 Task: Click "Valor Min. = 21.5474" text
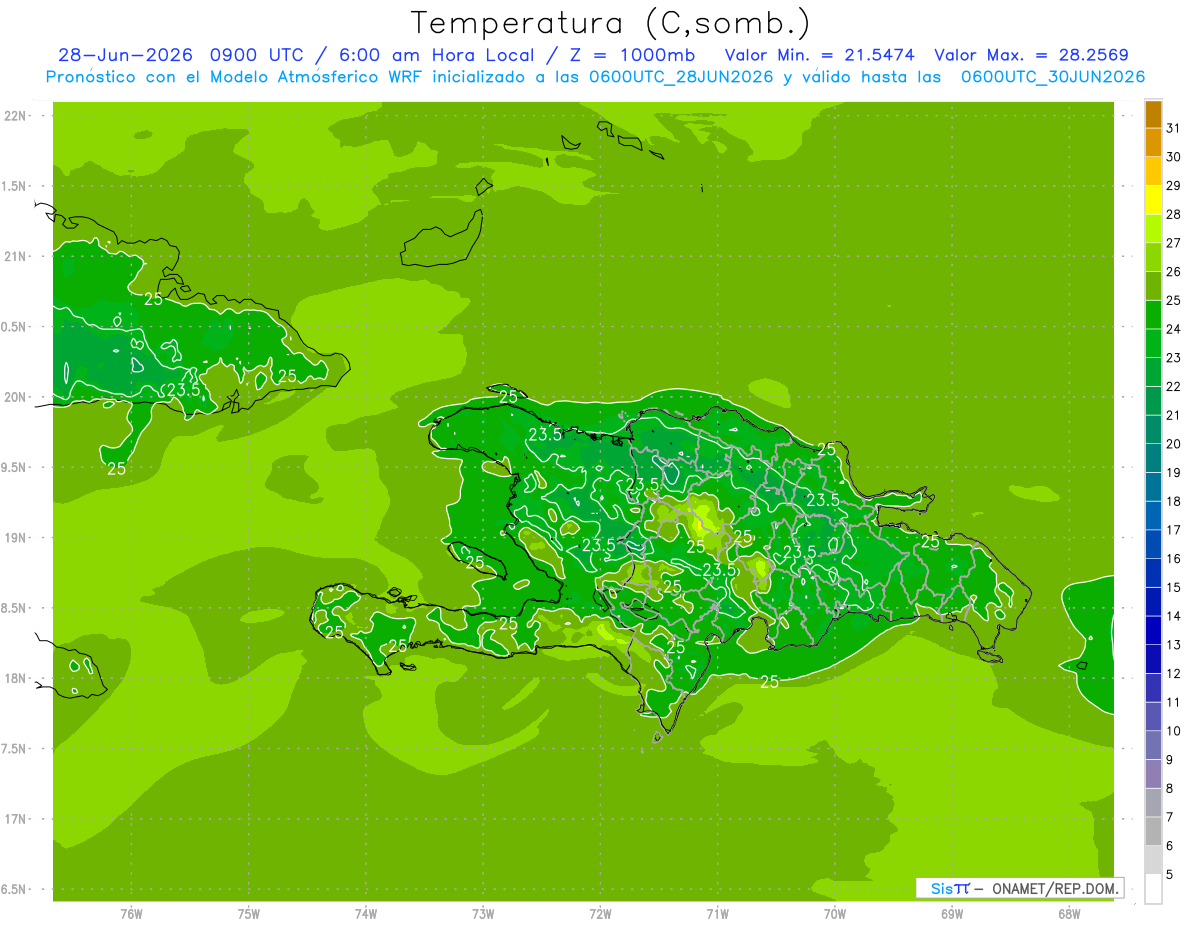(819, 55)
